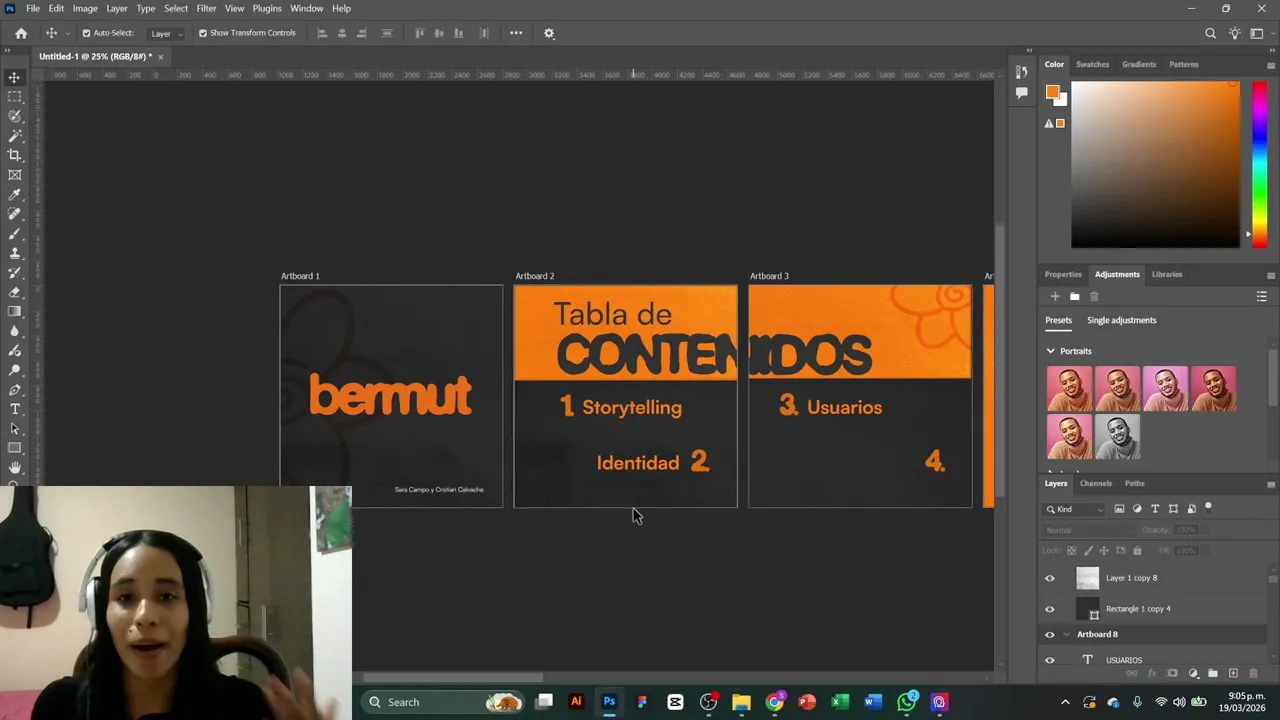1280x720 pixels.
Task: Switch to the Libraries tab
Action: (x=1166, y=274)
